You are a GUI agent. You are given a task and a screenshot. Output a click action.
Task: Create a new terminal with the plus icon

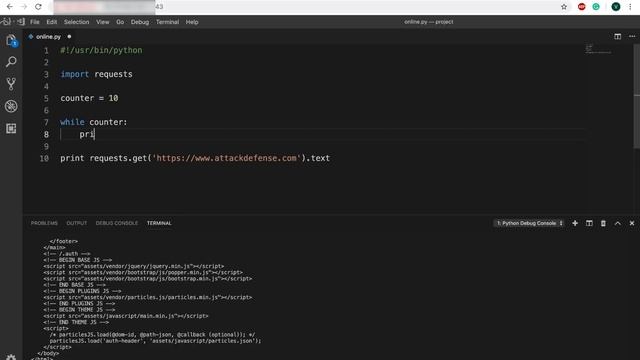(x=575, y=223)
